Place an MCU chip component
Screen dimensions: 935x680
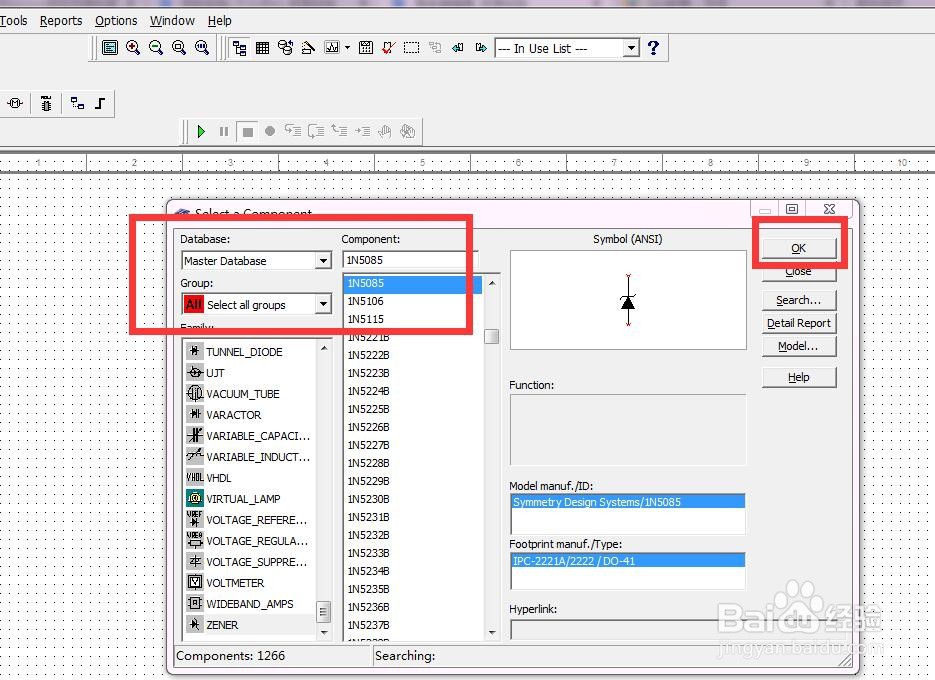click(46, 103)
